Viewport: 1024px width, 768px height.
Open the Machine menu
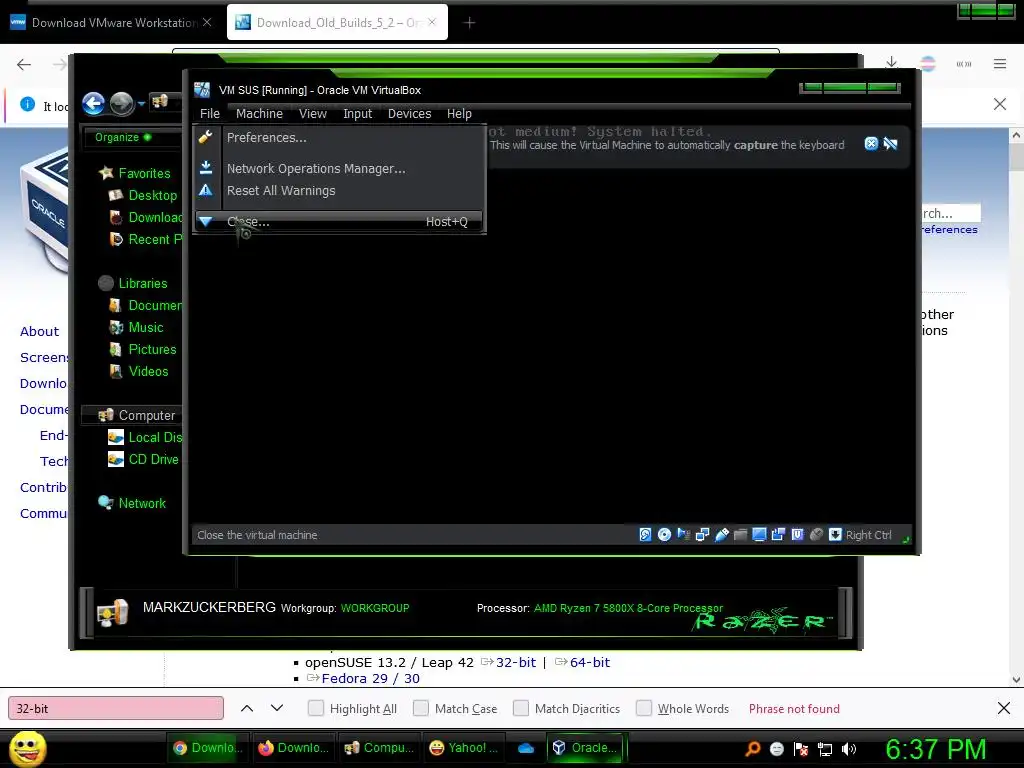pos(259,114)
